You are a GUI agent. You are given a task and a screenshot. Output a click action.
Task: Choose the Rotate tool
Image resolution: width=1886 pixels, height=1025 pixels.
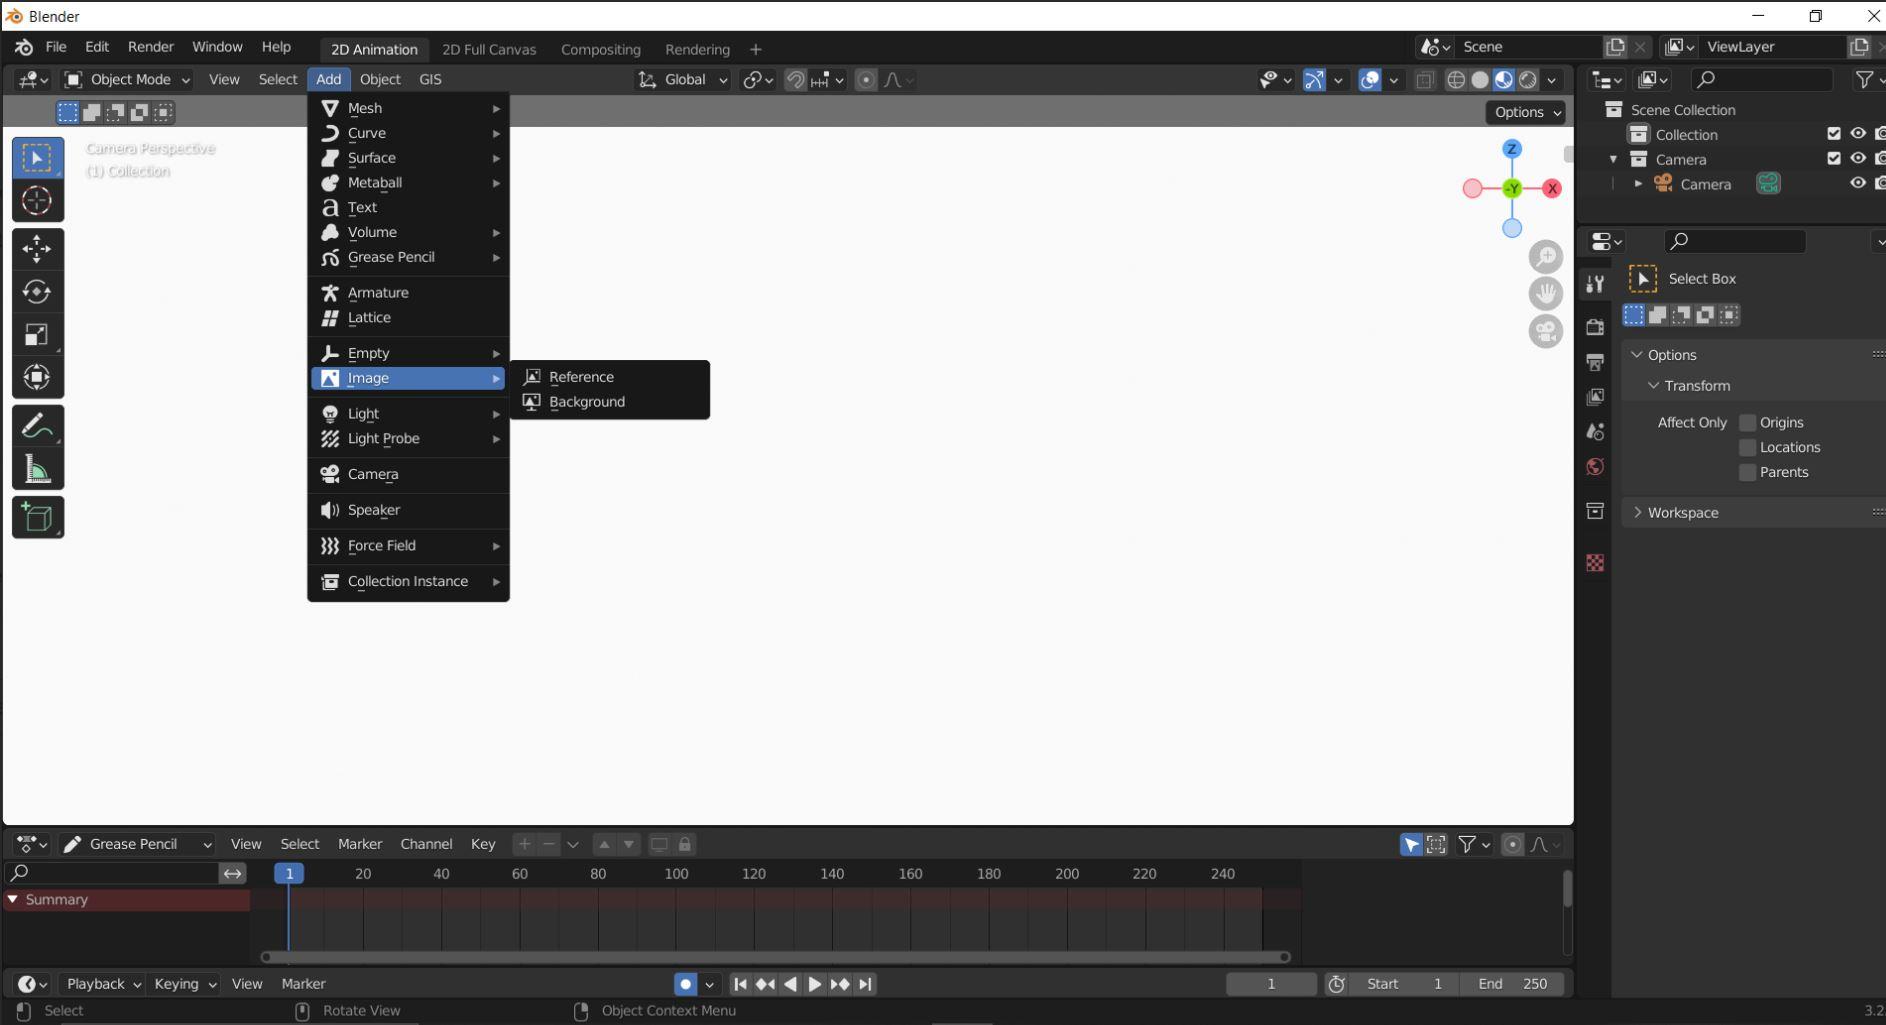(37, 292)
